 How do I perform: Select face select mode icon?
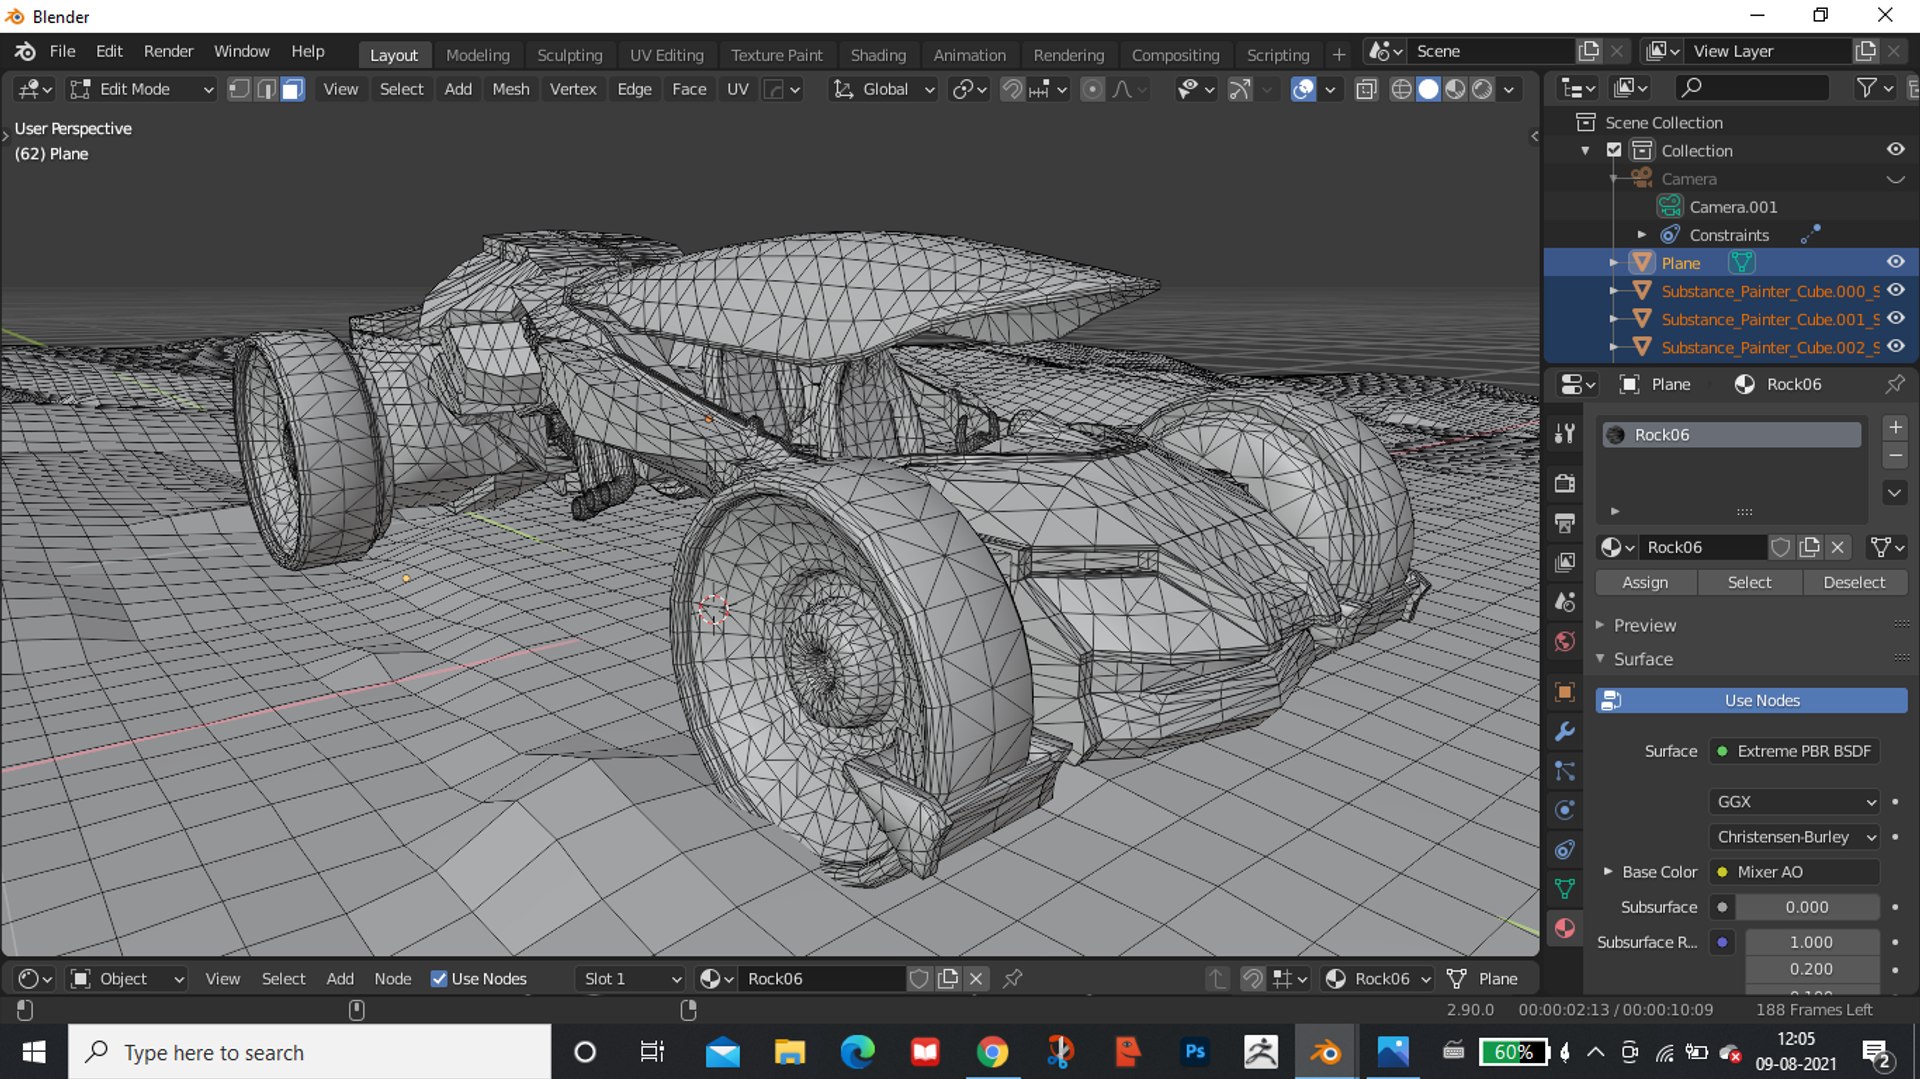pyautogui.click(x=292, y=89)
